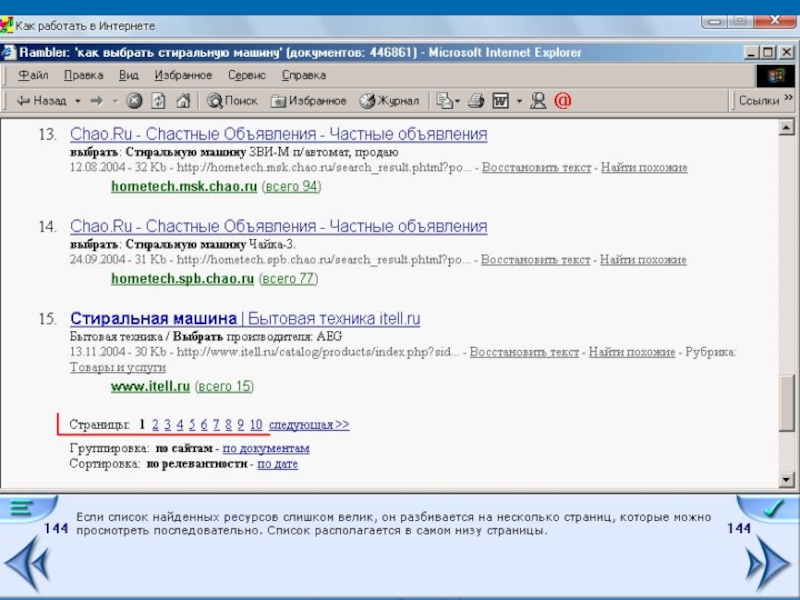Click the Назад back arrow button
The width and height of the screenshot is (800, 600).
(41, 101)
